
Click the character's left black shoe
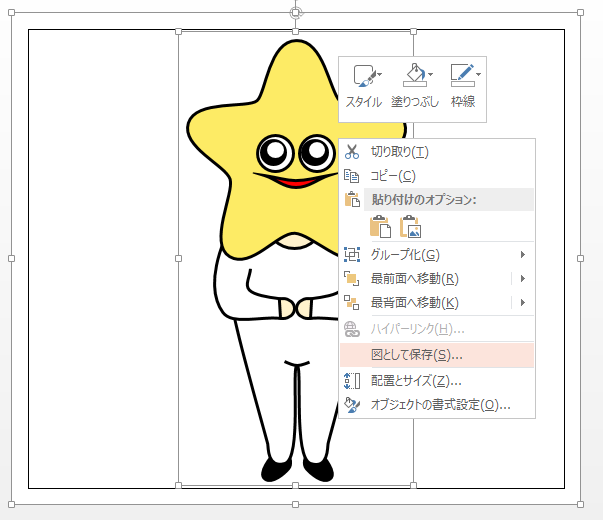(276, 470)
